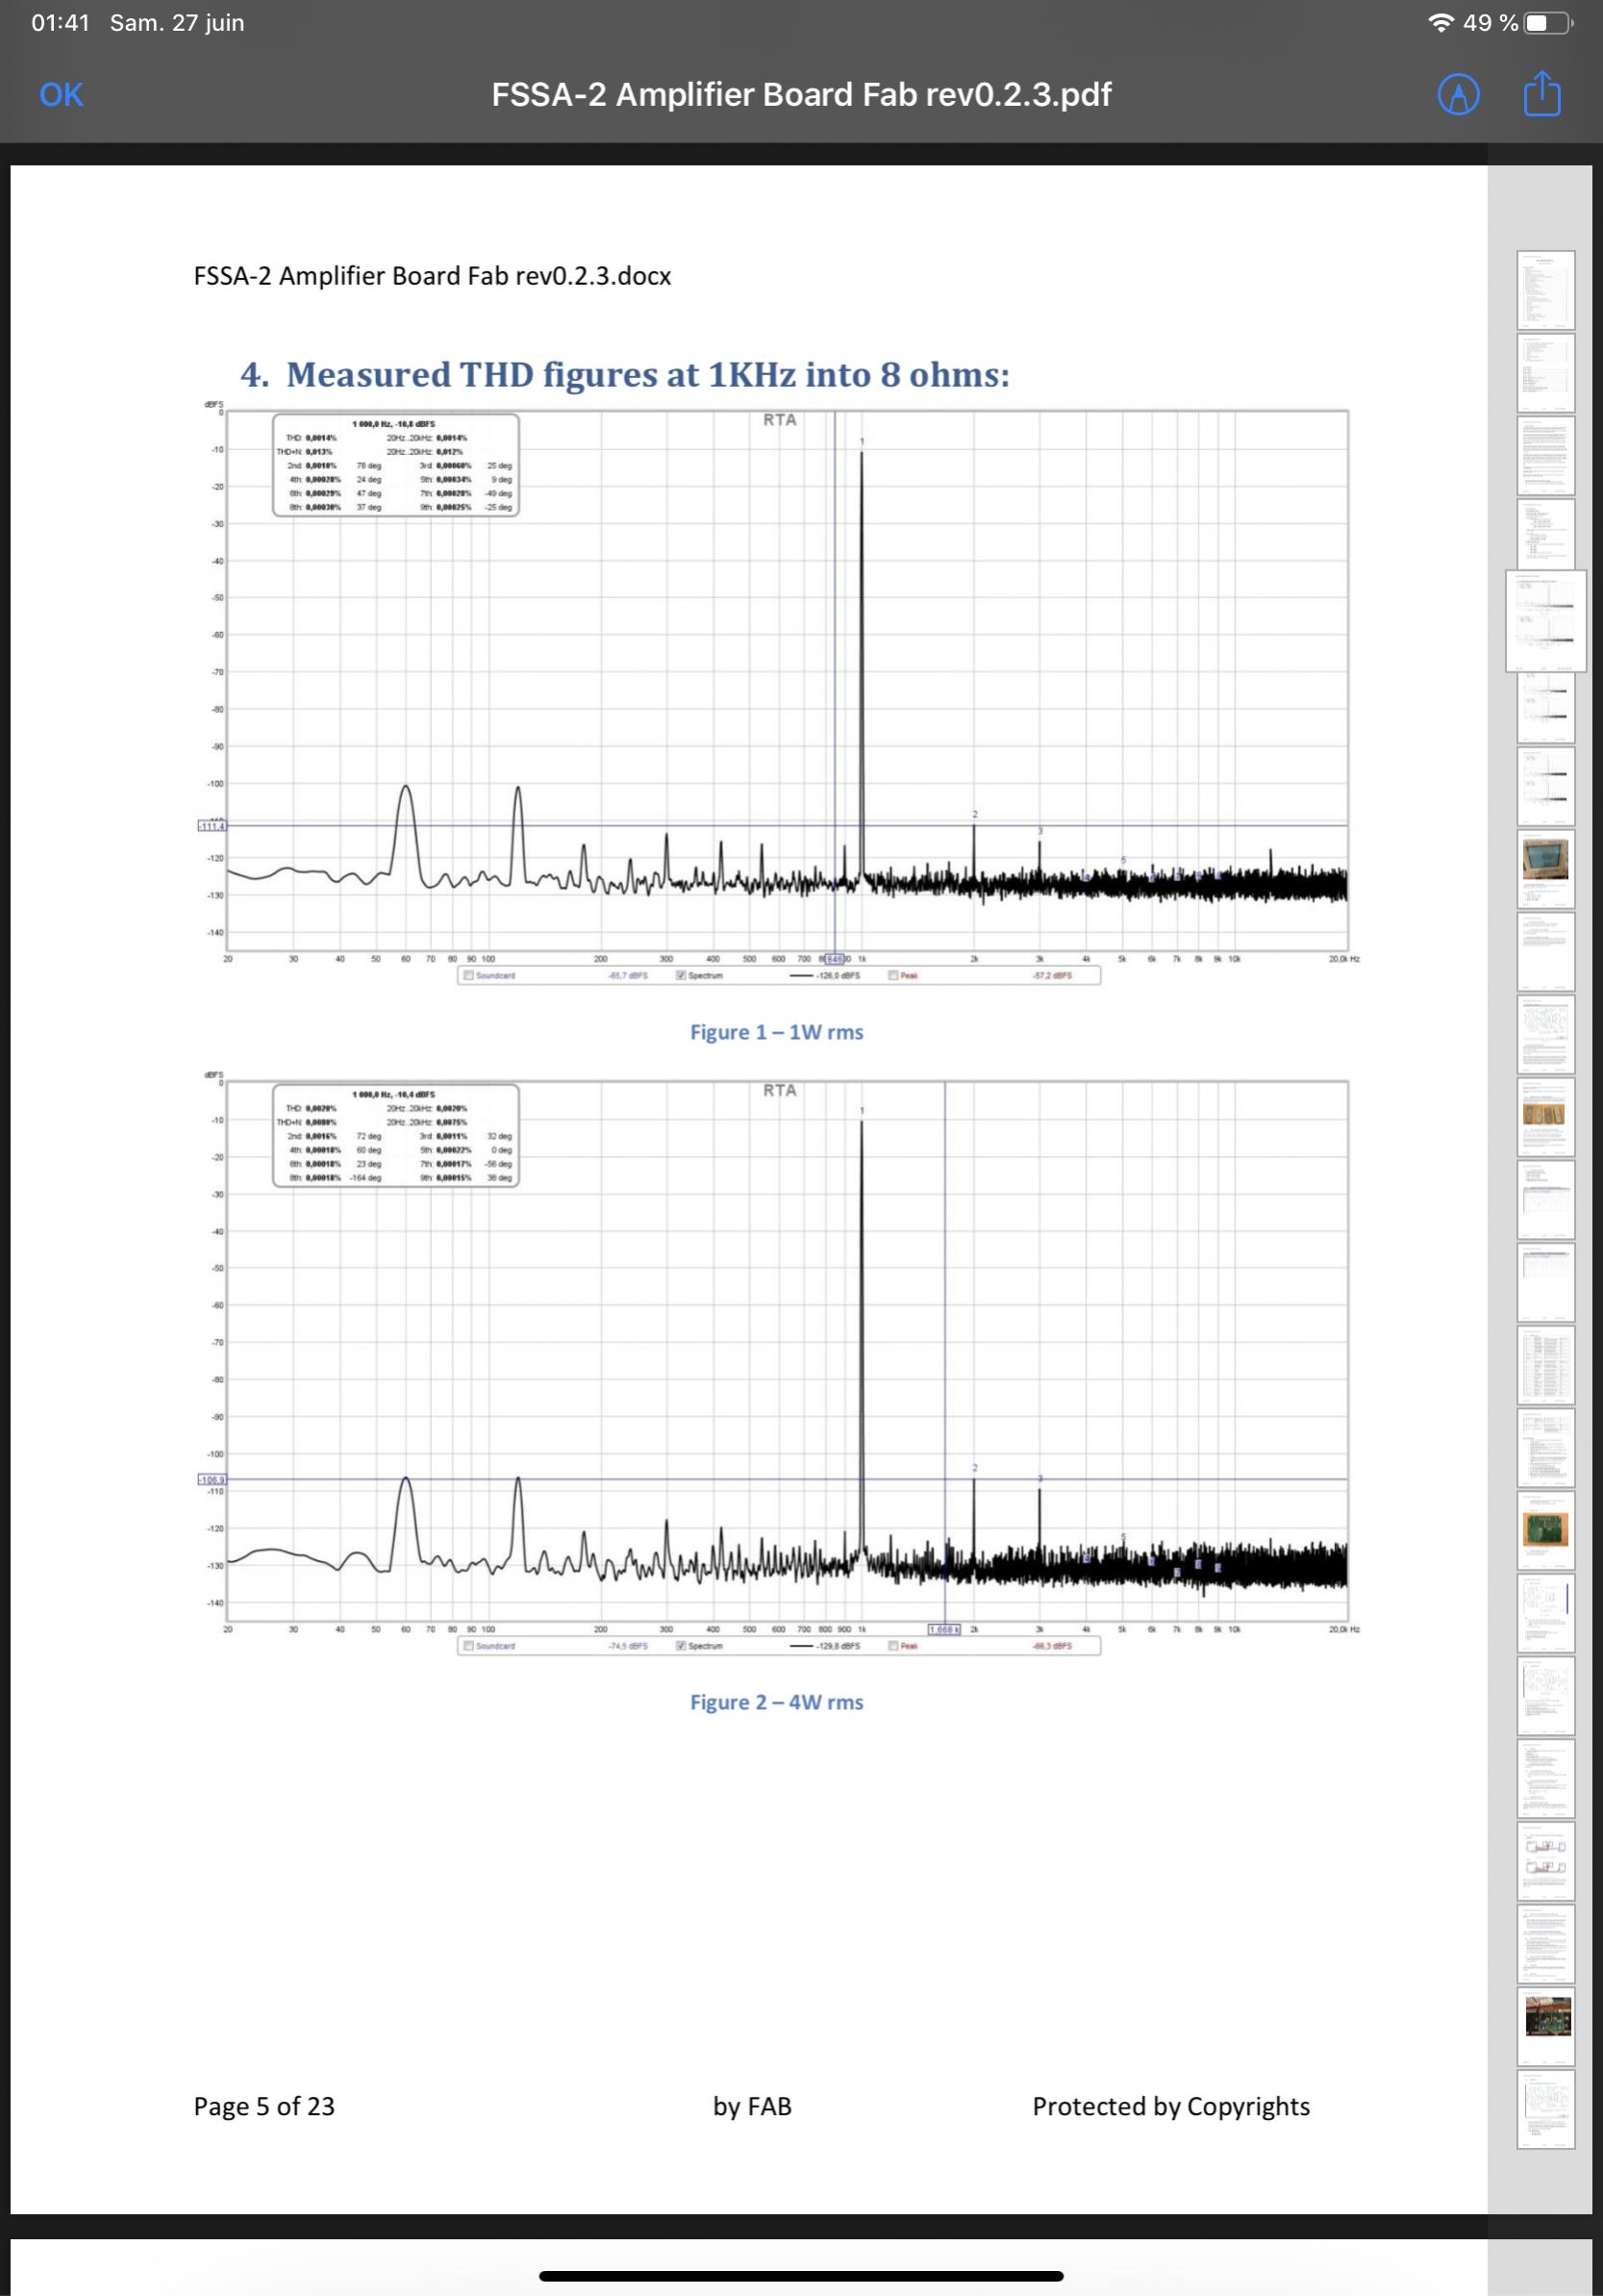
Task: Select the page 1 thumbnail in sidebar
Action: 1546,290
